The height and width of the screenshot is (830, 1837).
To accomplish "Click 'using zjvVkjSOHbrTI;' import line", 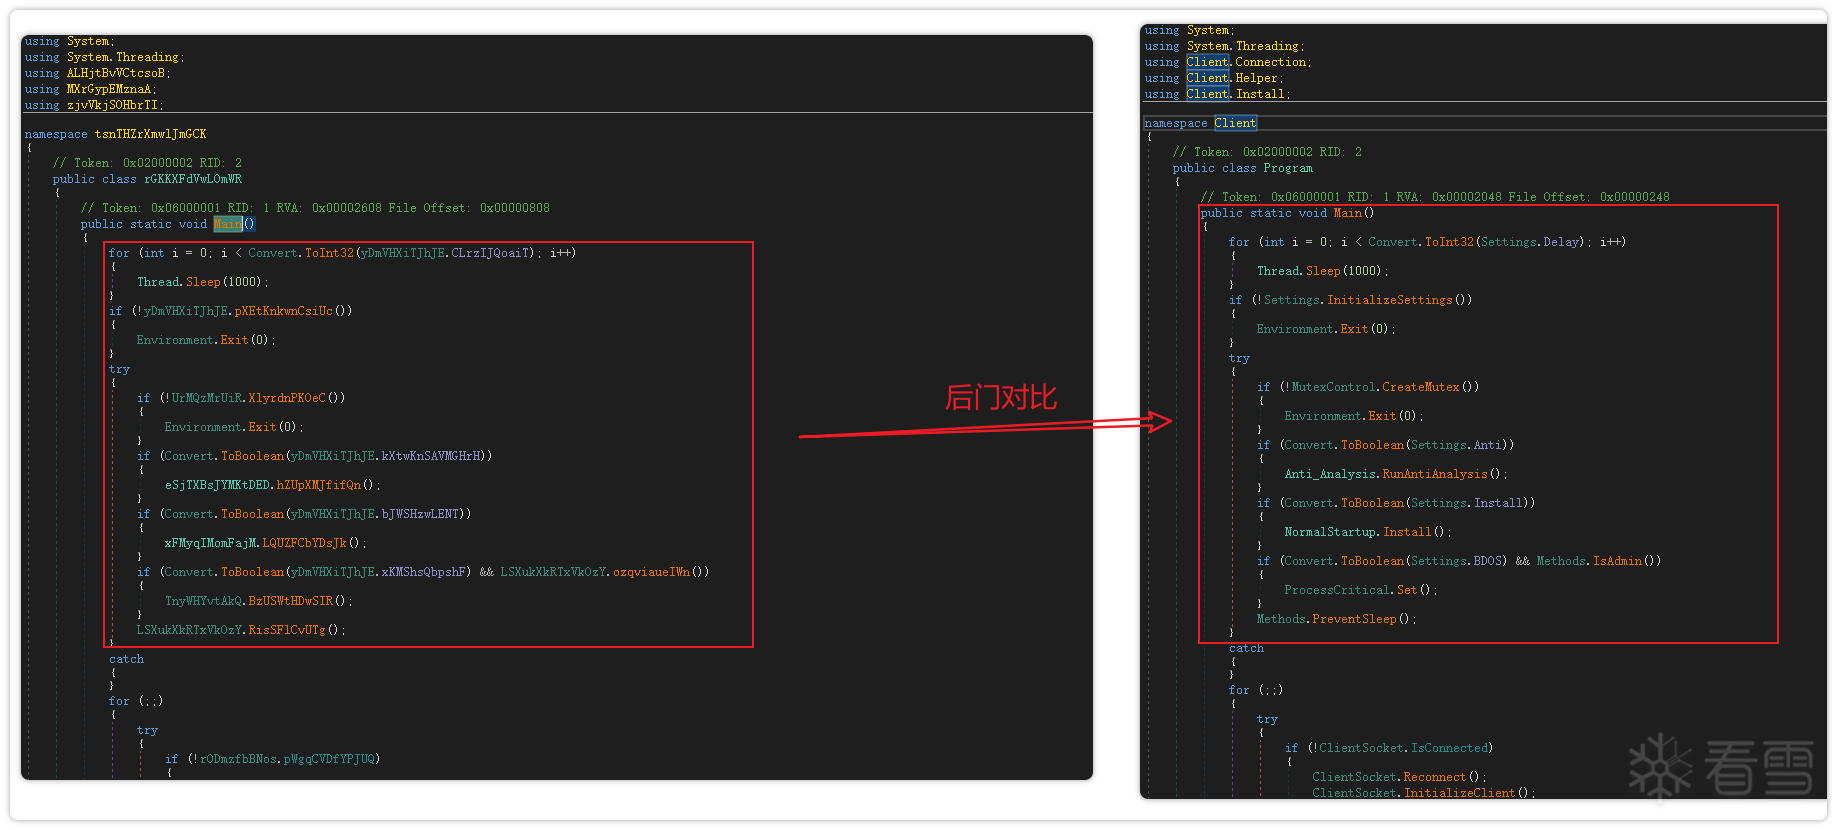I will (x=94, y=105).
